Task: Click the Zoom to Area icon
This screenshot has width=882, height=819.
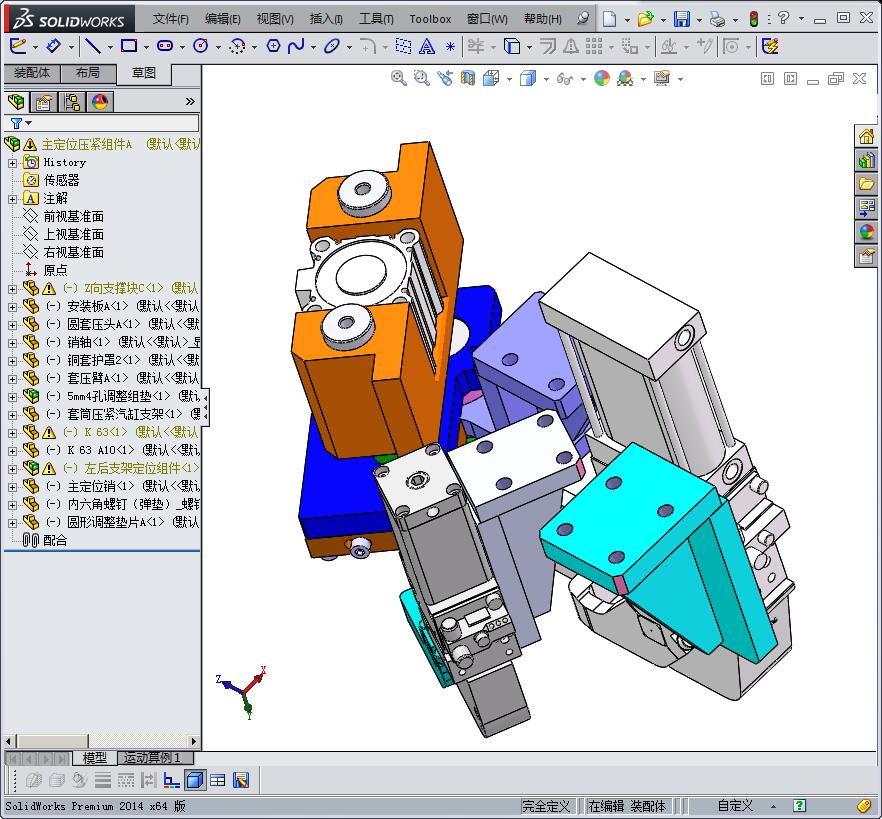Action: pyautogui.click(x=421, y=78)
